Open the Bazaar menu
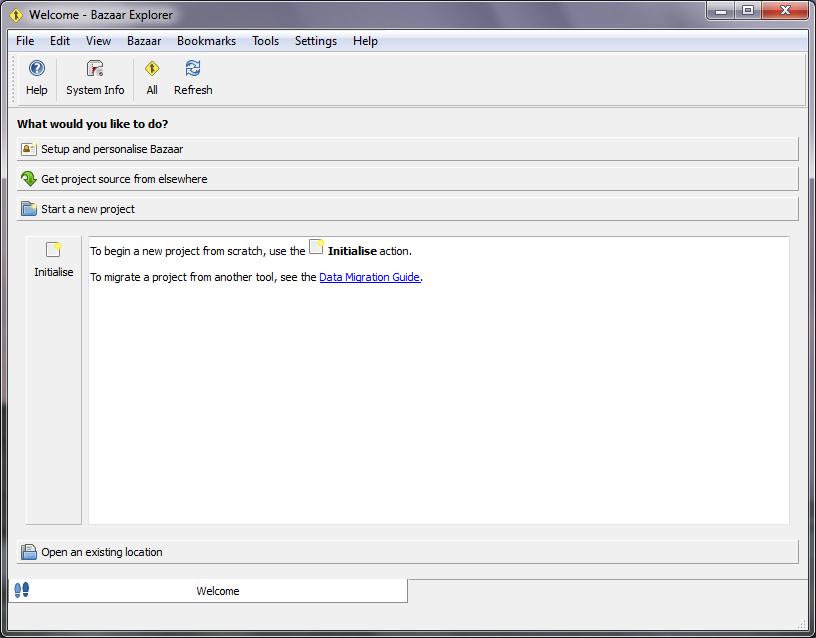This screenshot has width=816, height=638. pyautogui.click(x=144, y=41)
